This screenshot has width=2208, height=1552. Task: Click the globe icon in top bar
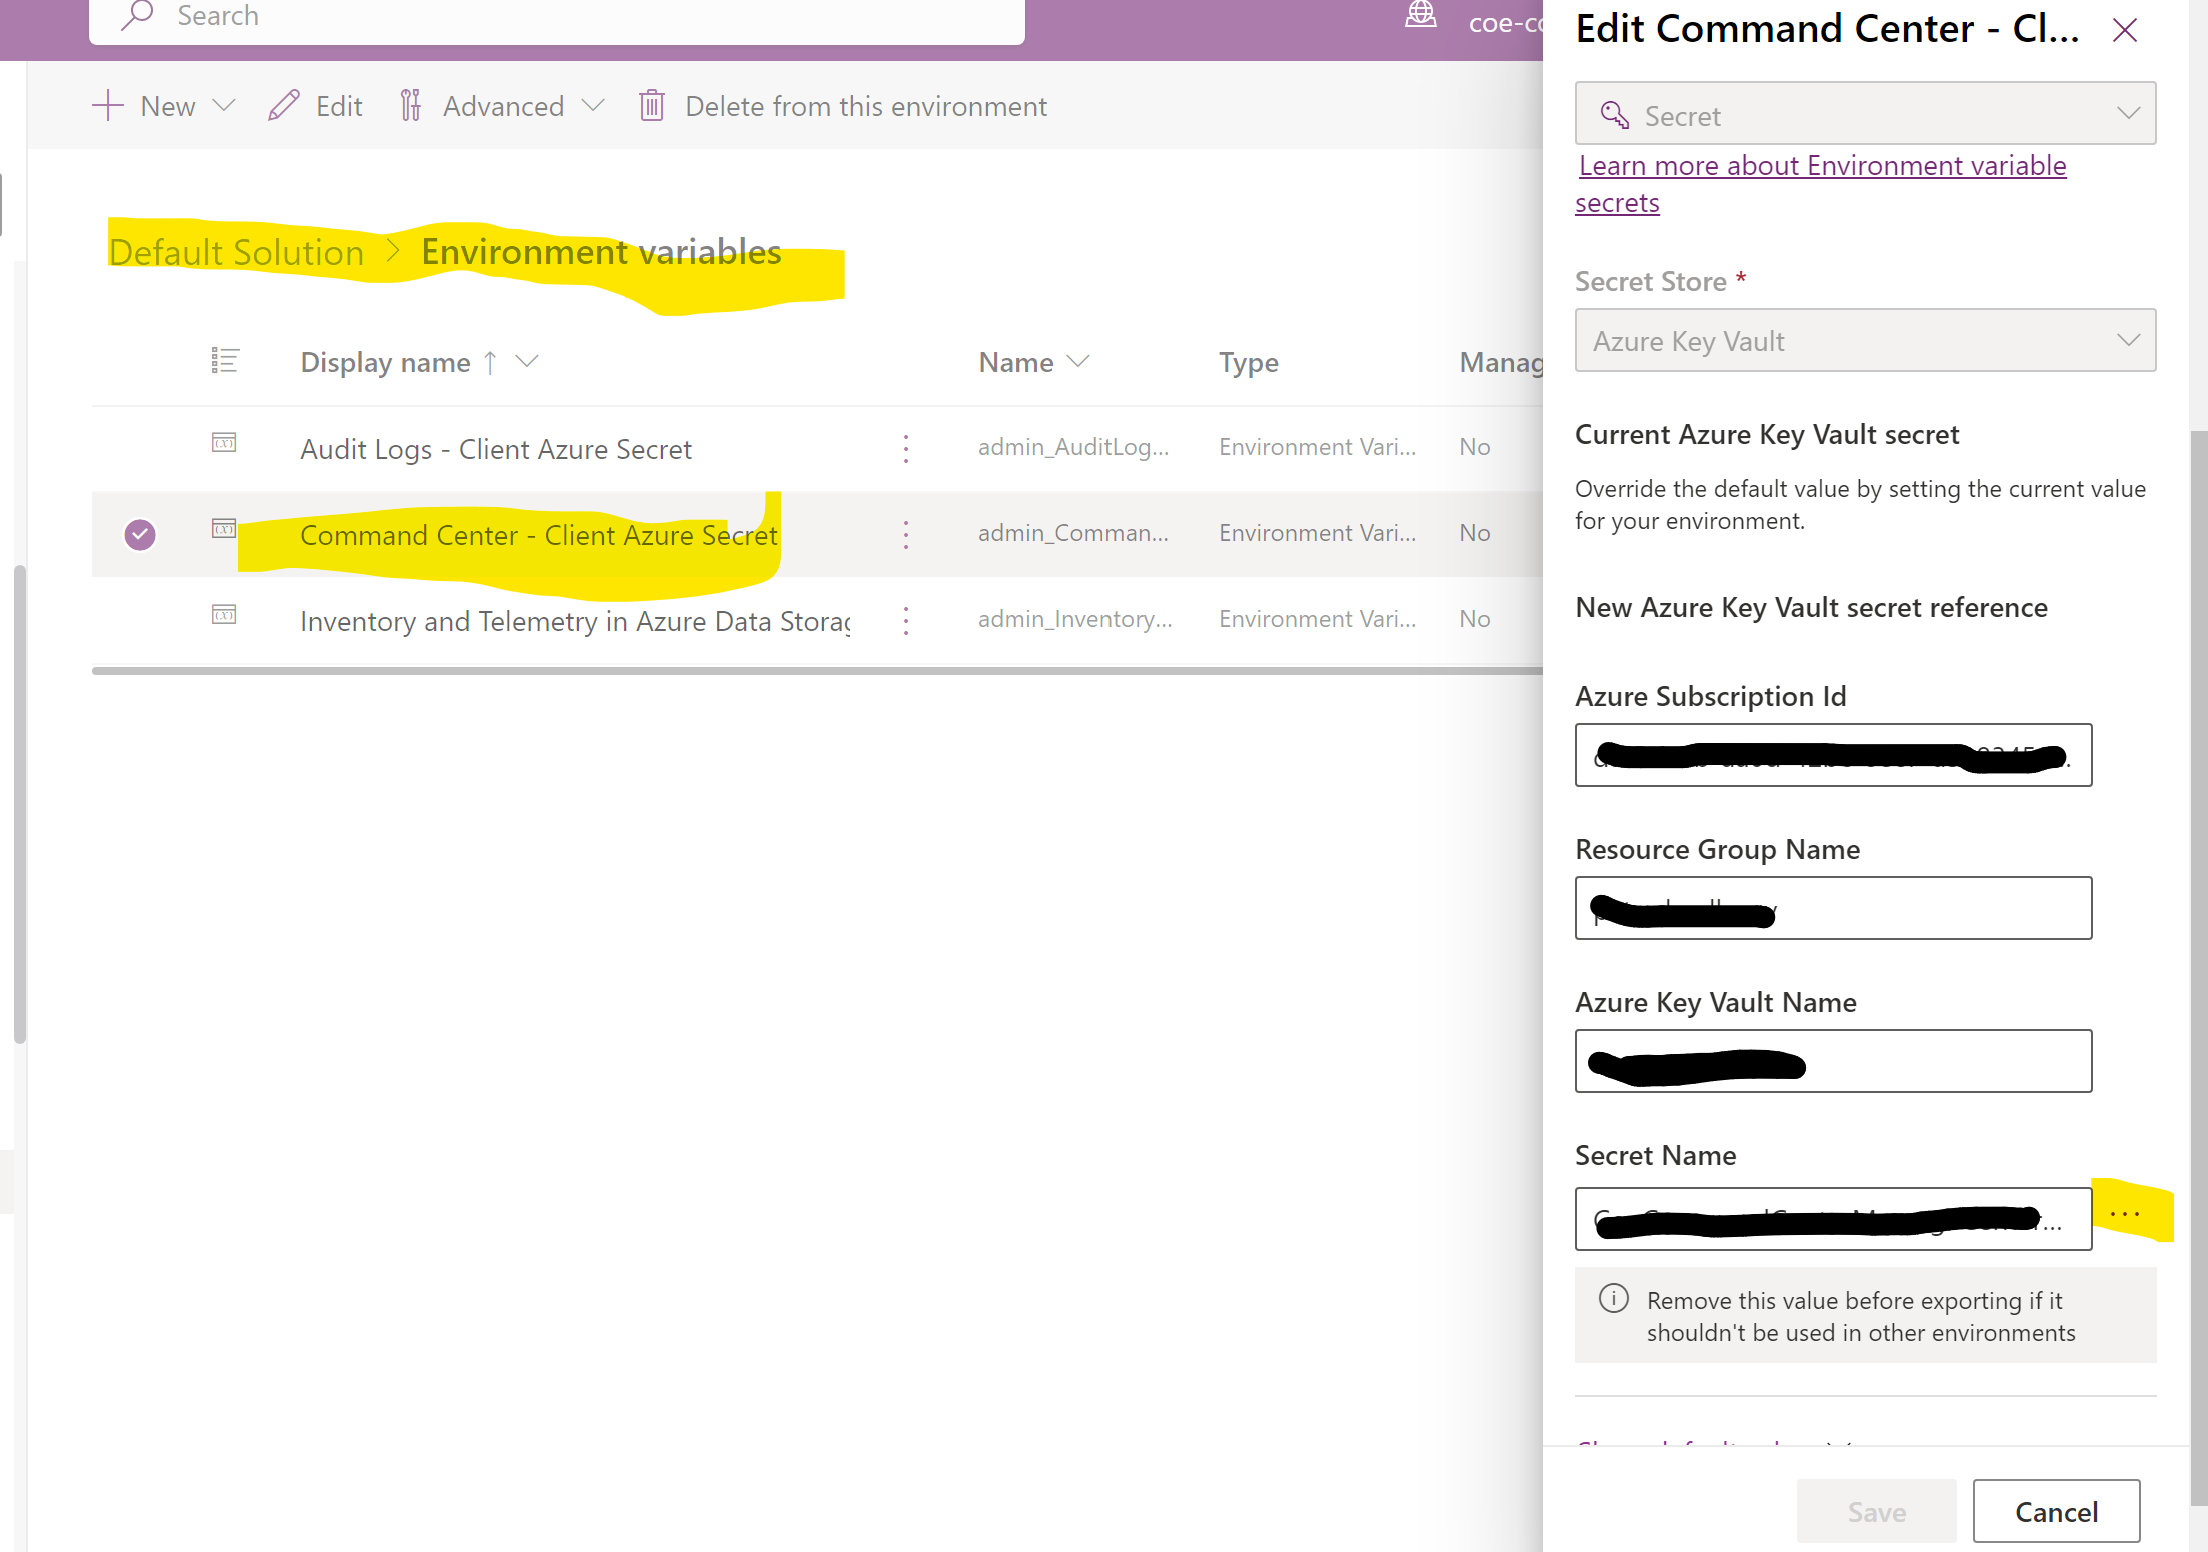pyautogui.click(x=1420, y=15)
